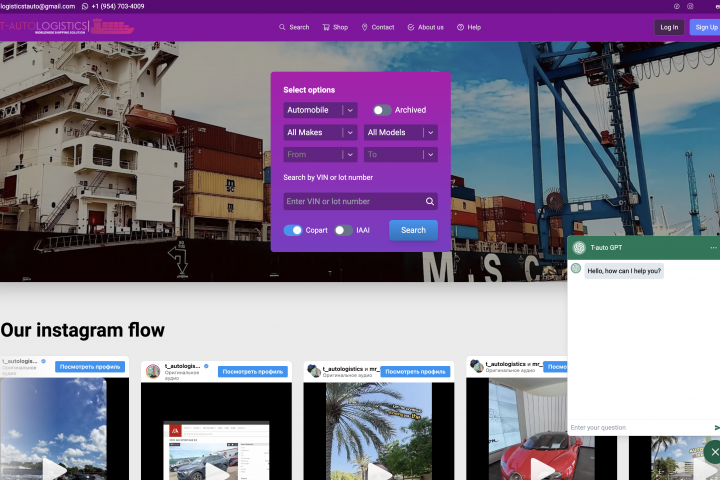The width and height of the screenshot is (720, 480).
Task: Open the sky and clouds video thumbnail
Action: coord(53,429)
